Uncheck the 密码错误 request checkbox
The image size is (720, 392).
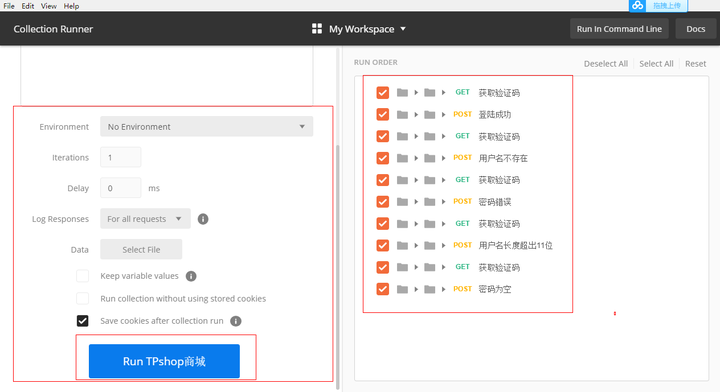tap(382, 202)
